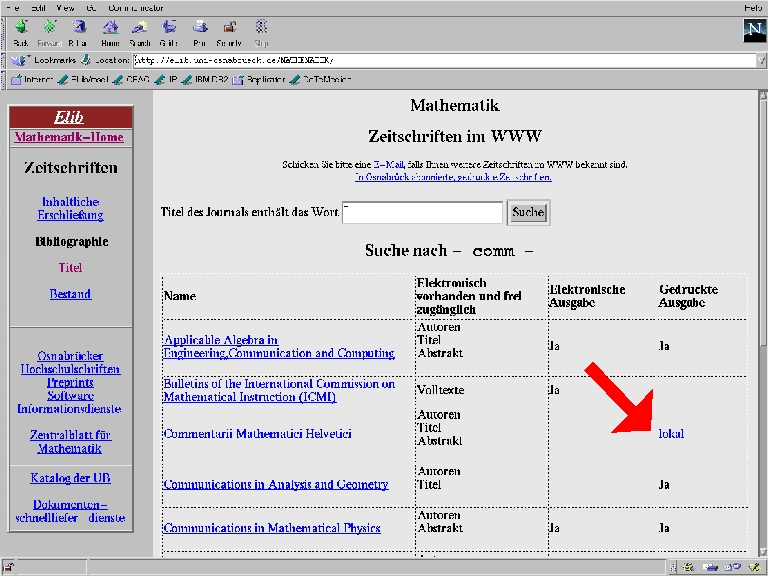Open Search from the navigation toolbar

140,31
